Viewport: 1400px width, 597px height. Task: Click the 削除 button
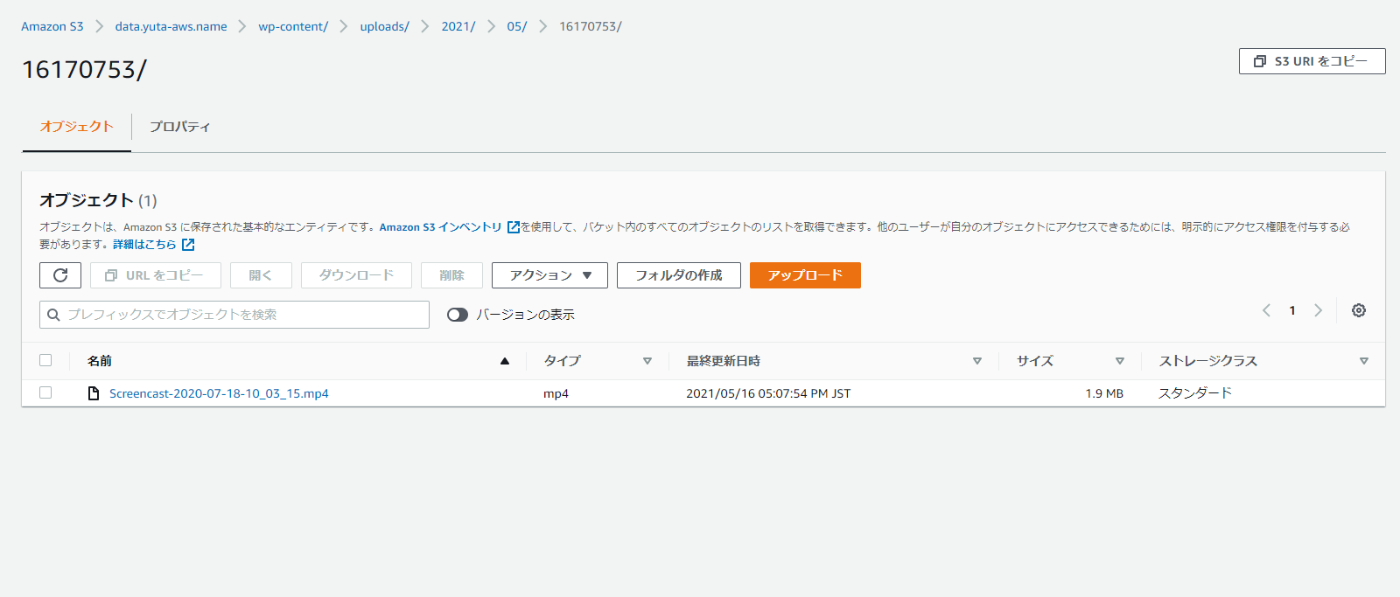pos(452,275)
